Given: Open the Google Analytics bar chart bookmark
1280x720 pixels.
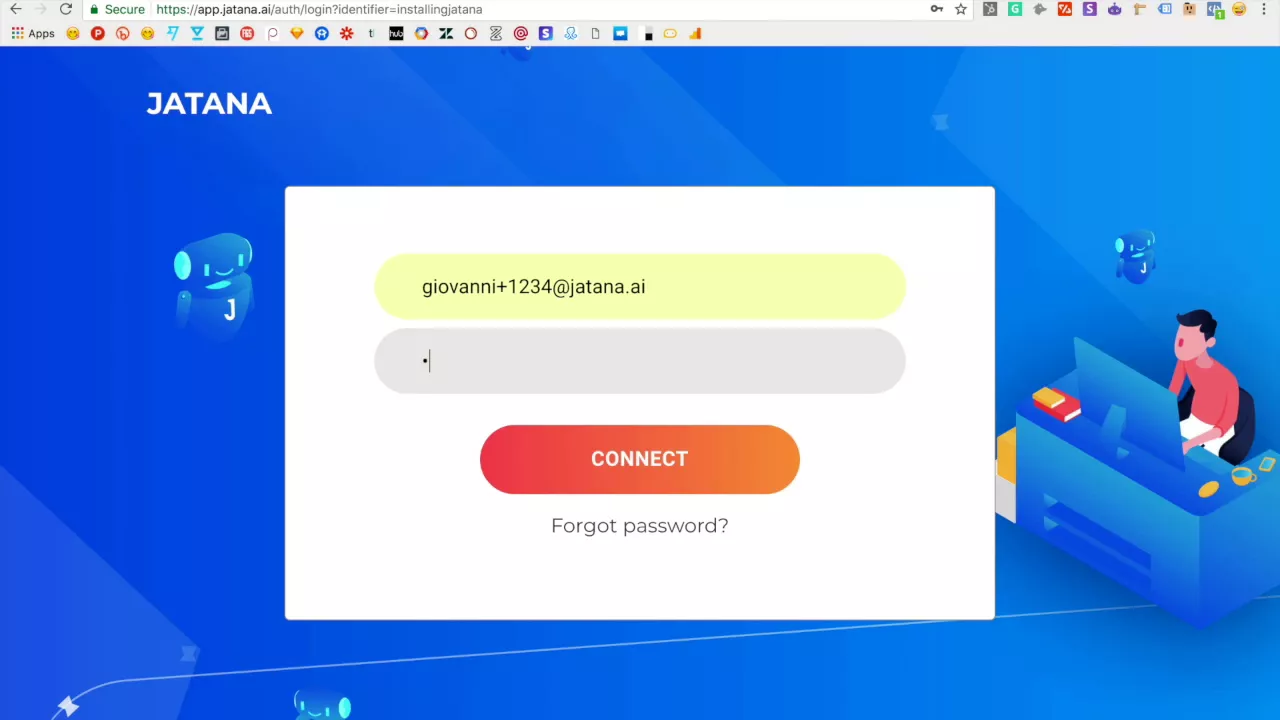Looking at the screenshot, I should click(x=695, y=33).
